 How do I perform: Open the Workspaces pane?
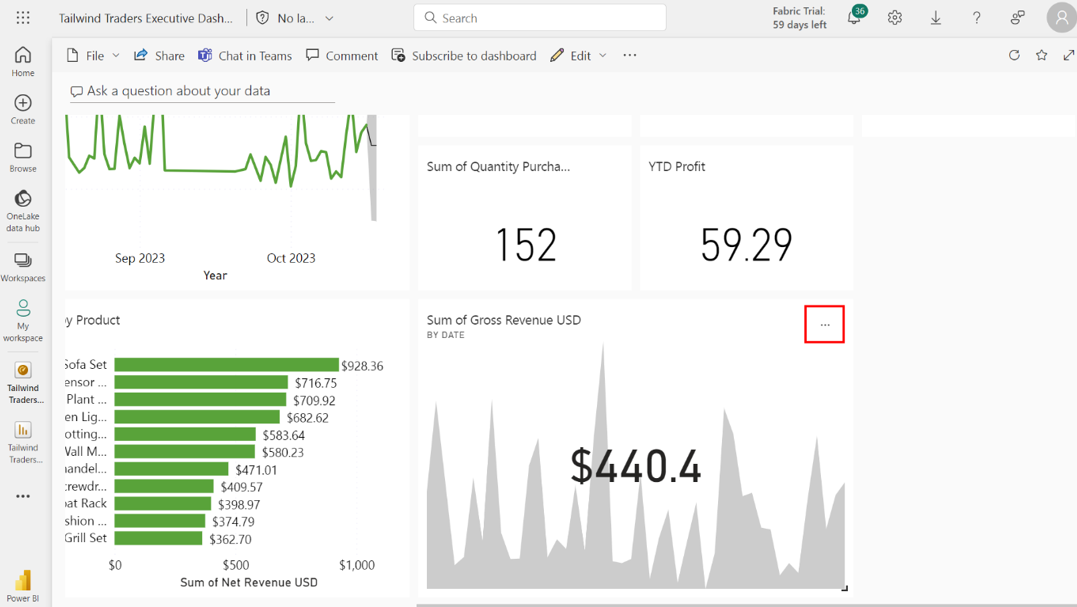23,267
